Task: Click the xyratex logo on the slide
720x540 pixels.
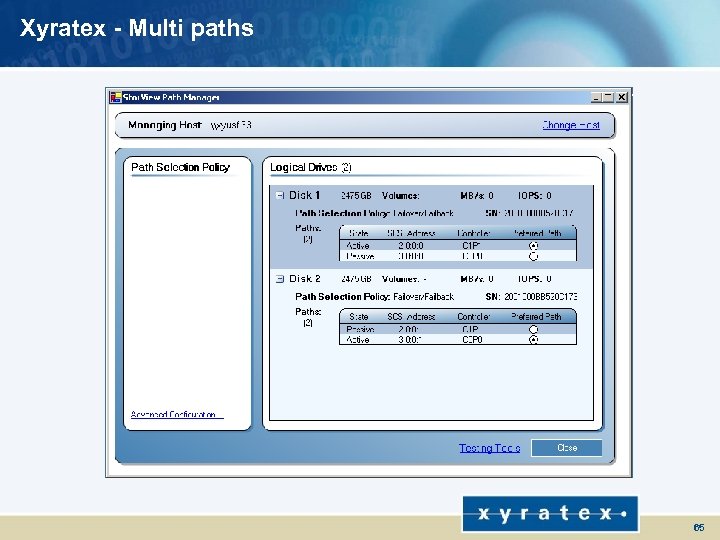Action: (550, 514)
